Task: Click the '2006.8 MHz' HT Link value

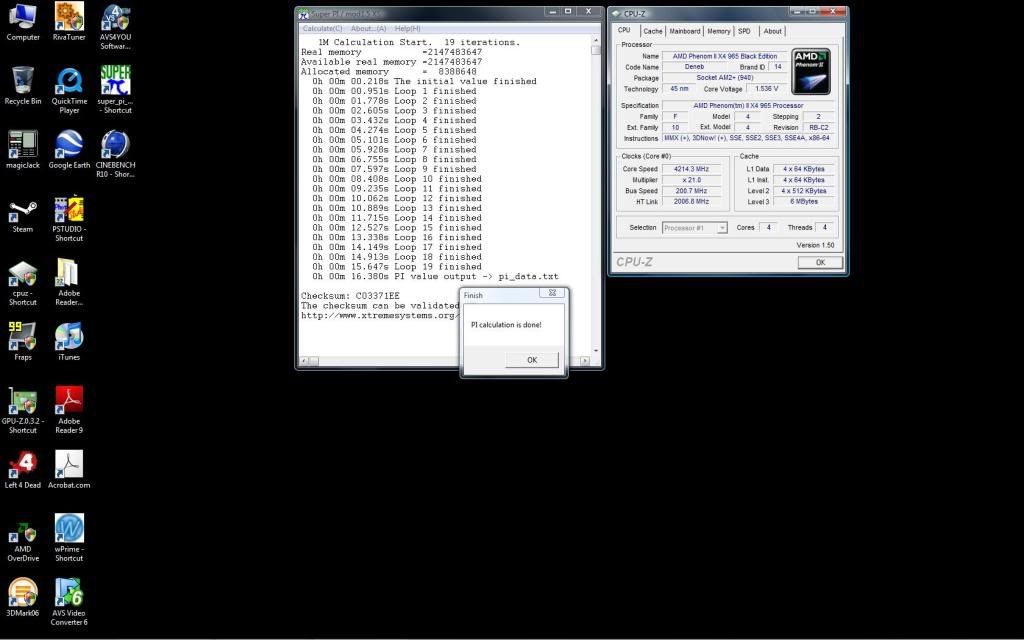Action: click(x=691, y=202)
